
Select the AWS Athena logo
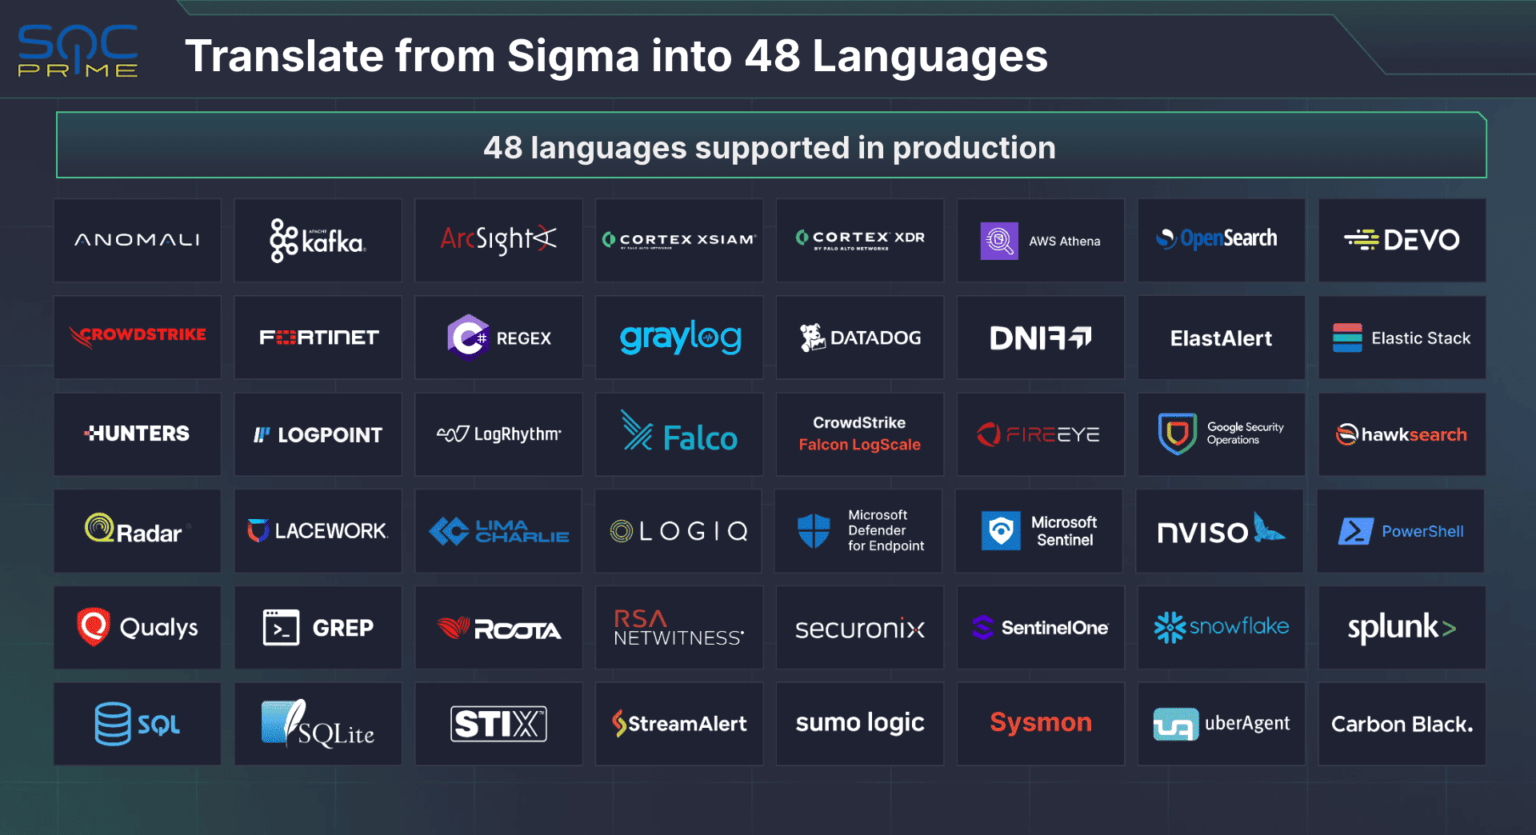point(1040,240)
